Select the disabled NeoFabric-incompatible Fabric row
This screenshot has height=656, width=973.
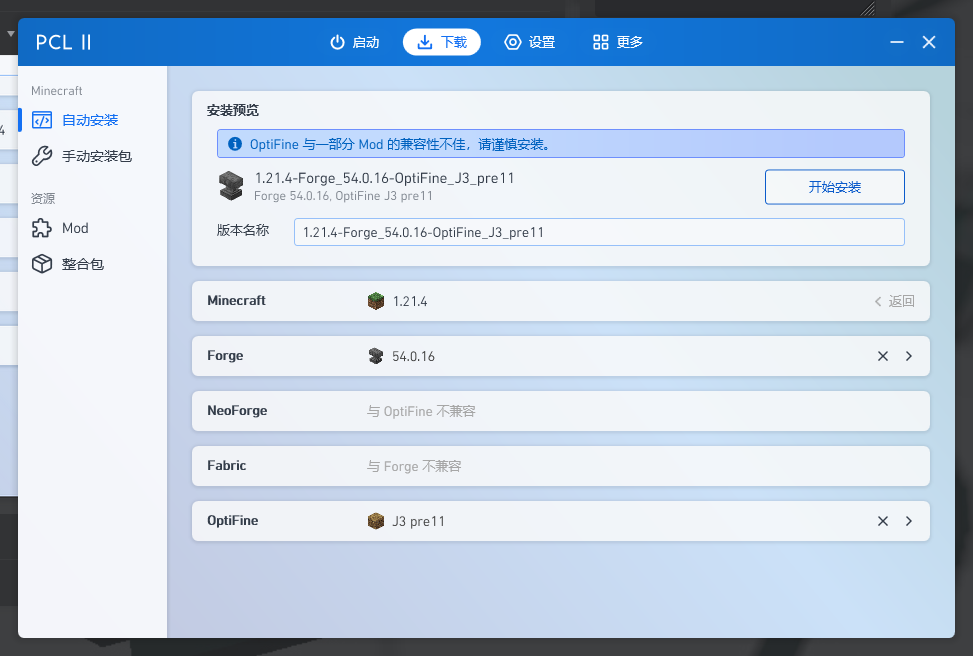pyautogui.click(x=560, y=466)
